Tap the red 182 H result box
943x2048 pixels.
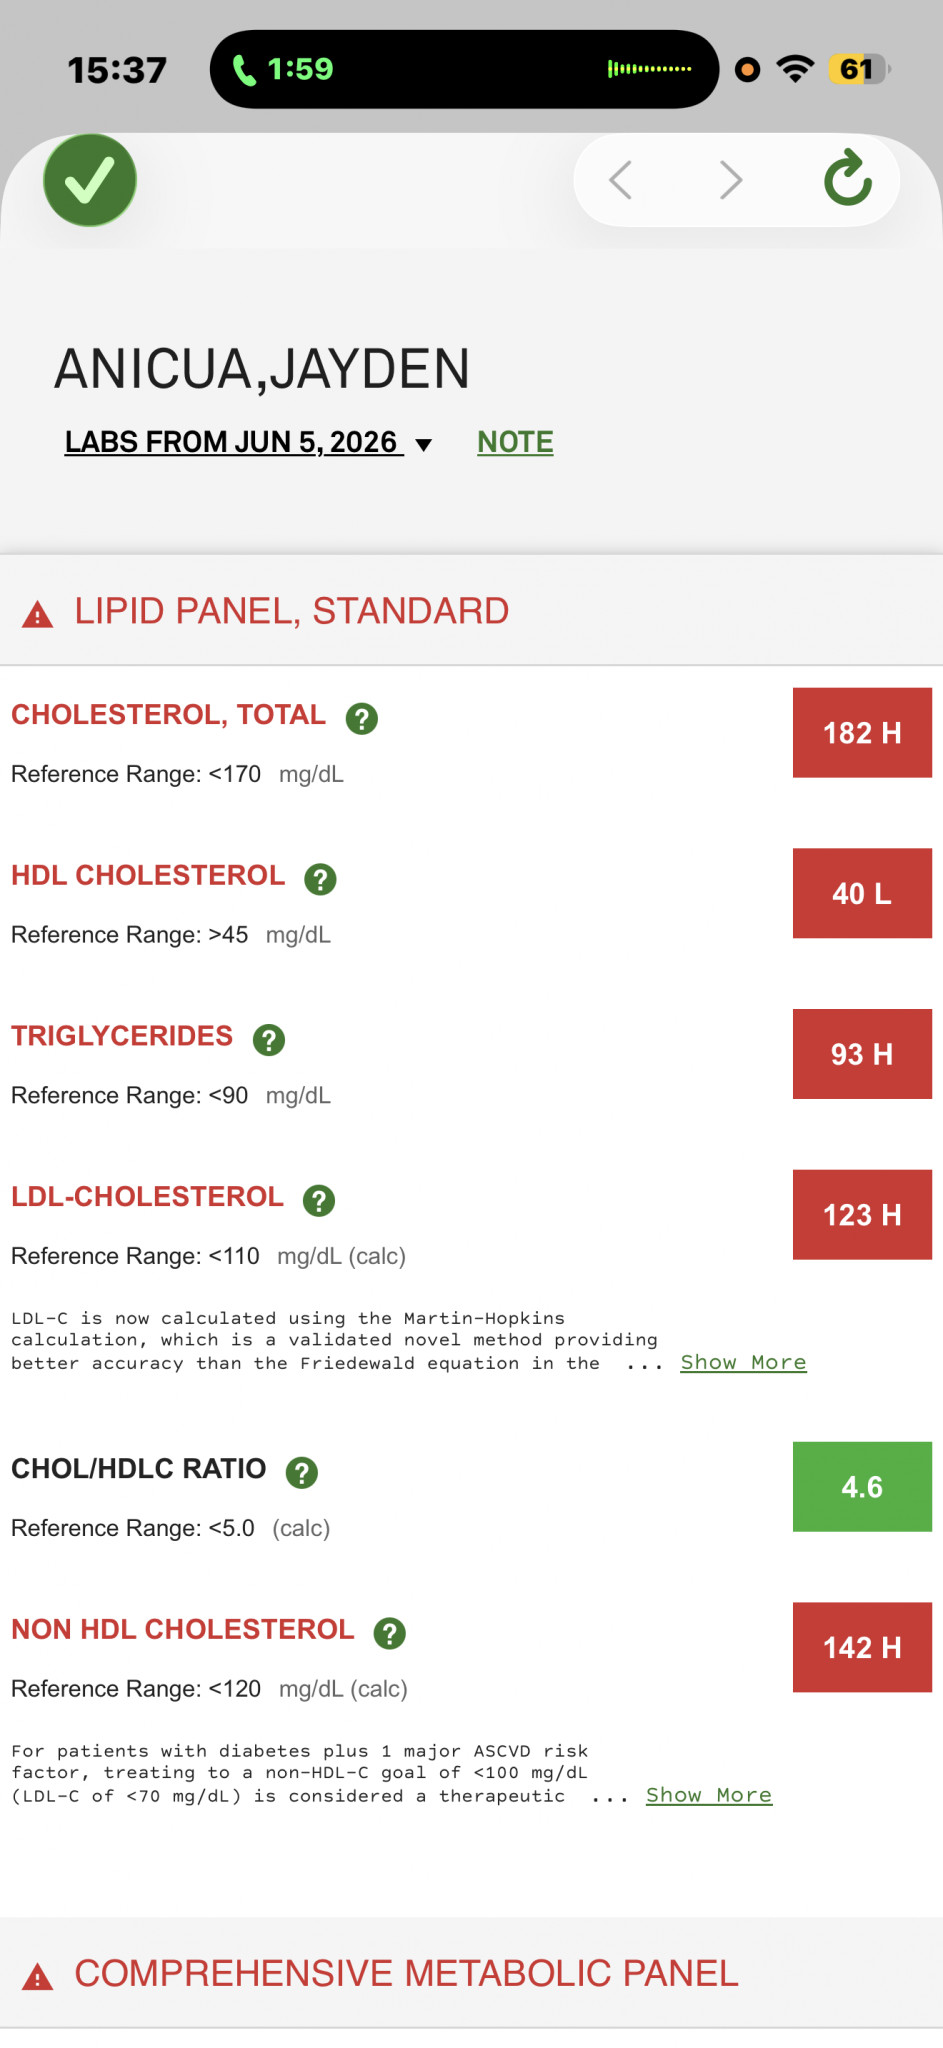862,732
